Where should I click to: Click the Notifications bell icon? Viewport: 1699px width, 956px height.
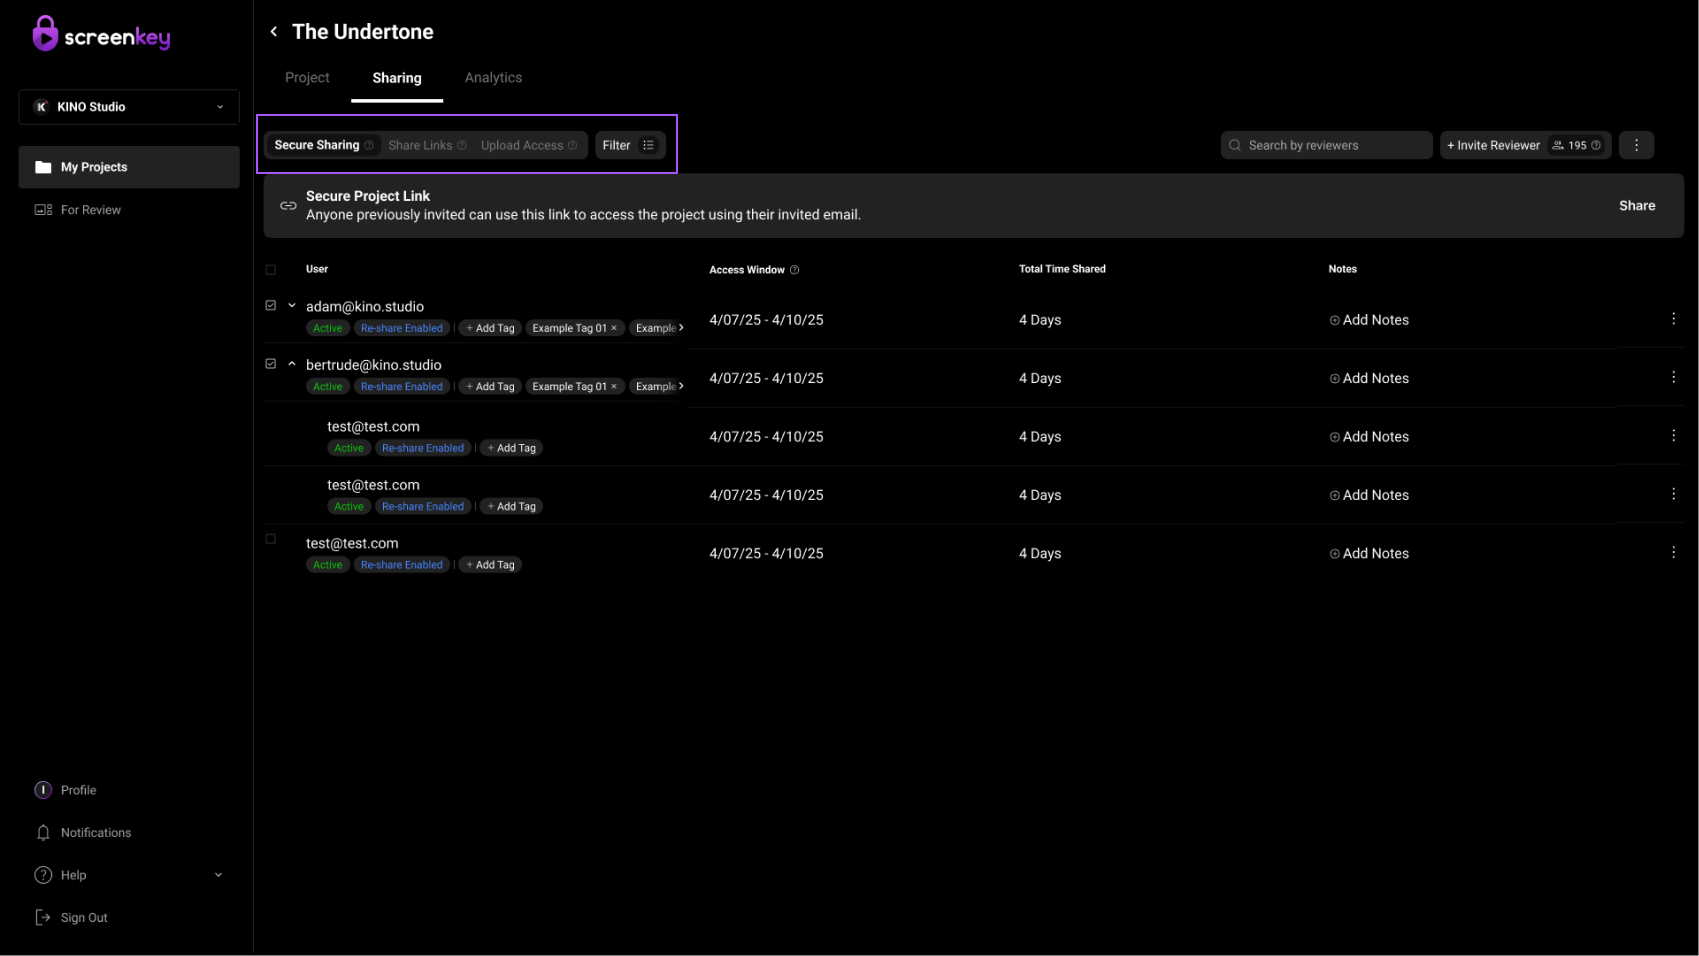click(x=43, y=833)
